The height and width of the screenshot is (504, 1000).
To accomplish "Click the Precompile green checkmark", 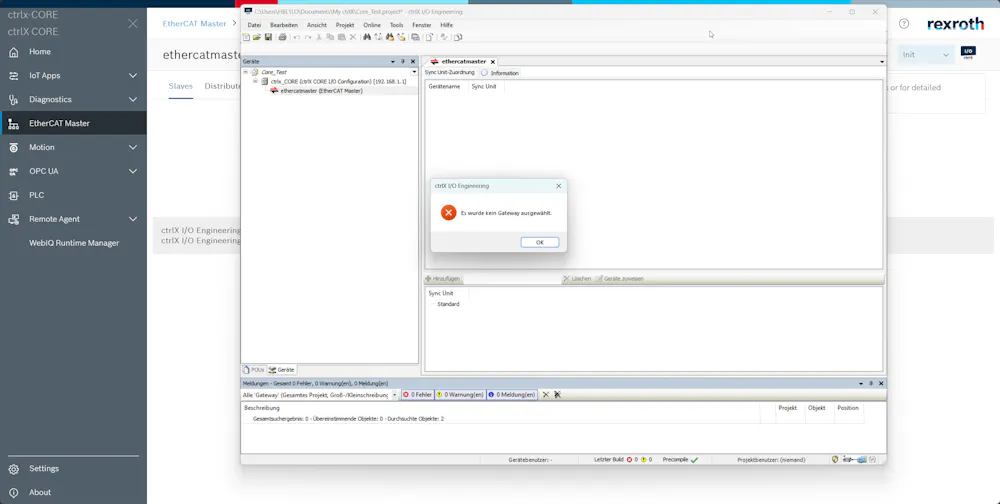I will point(695,459).
